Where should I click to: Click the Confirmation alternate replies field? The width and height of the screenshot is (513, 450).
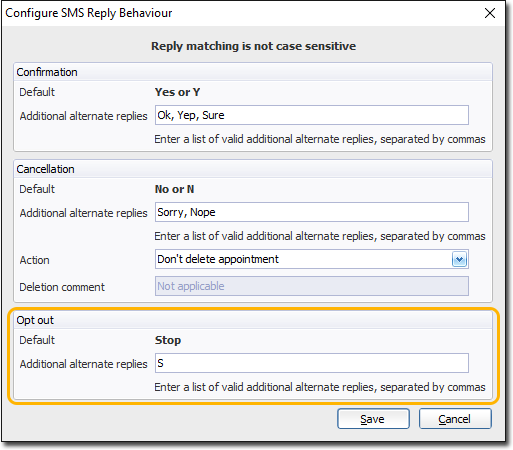[312, 115]
